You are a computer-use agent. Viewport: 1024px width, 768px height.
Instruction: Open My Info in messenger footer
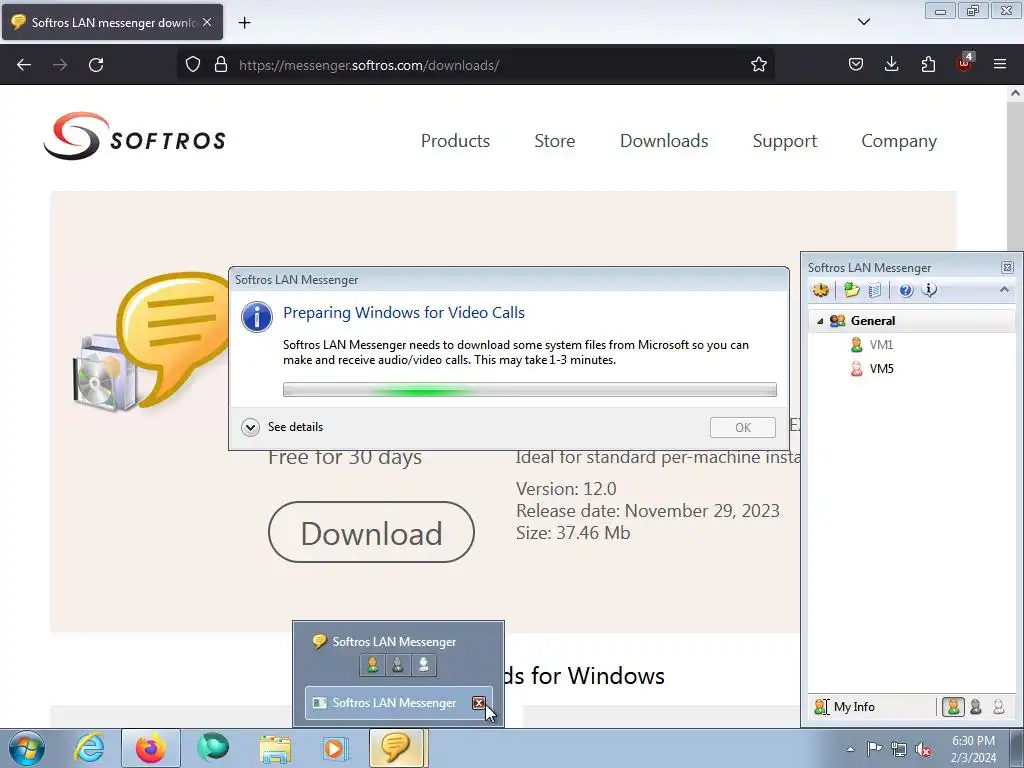click(x=844, y=707)
